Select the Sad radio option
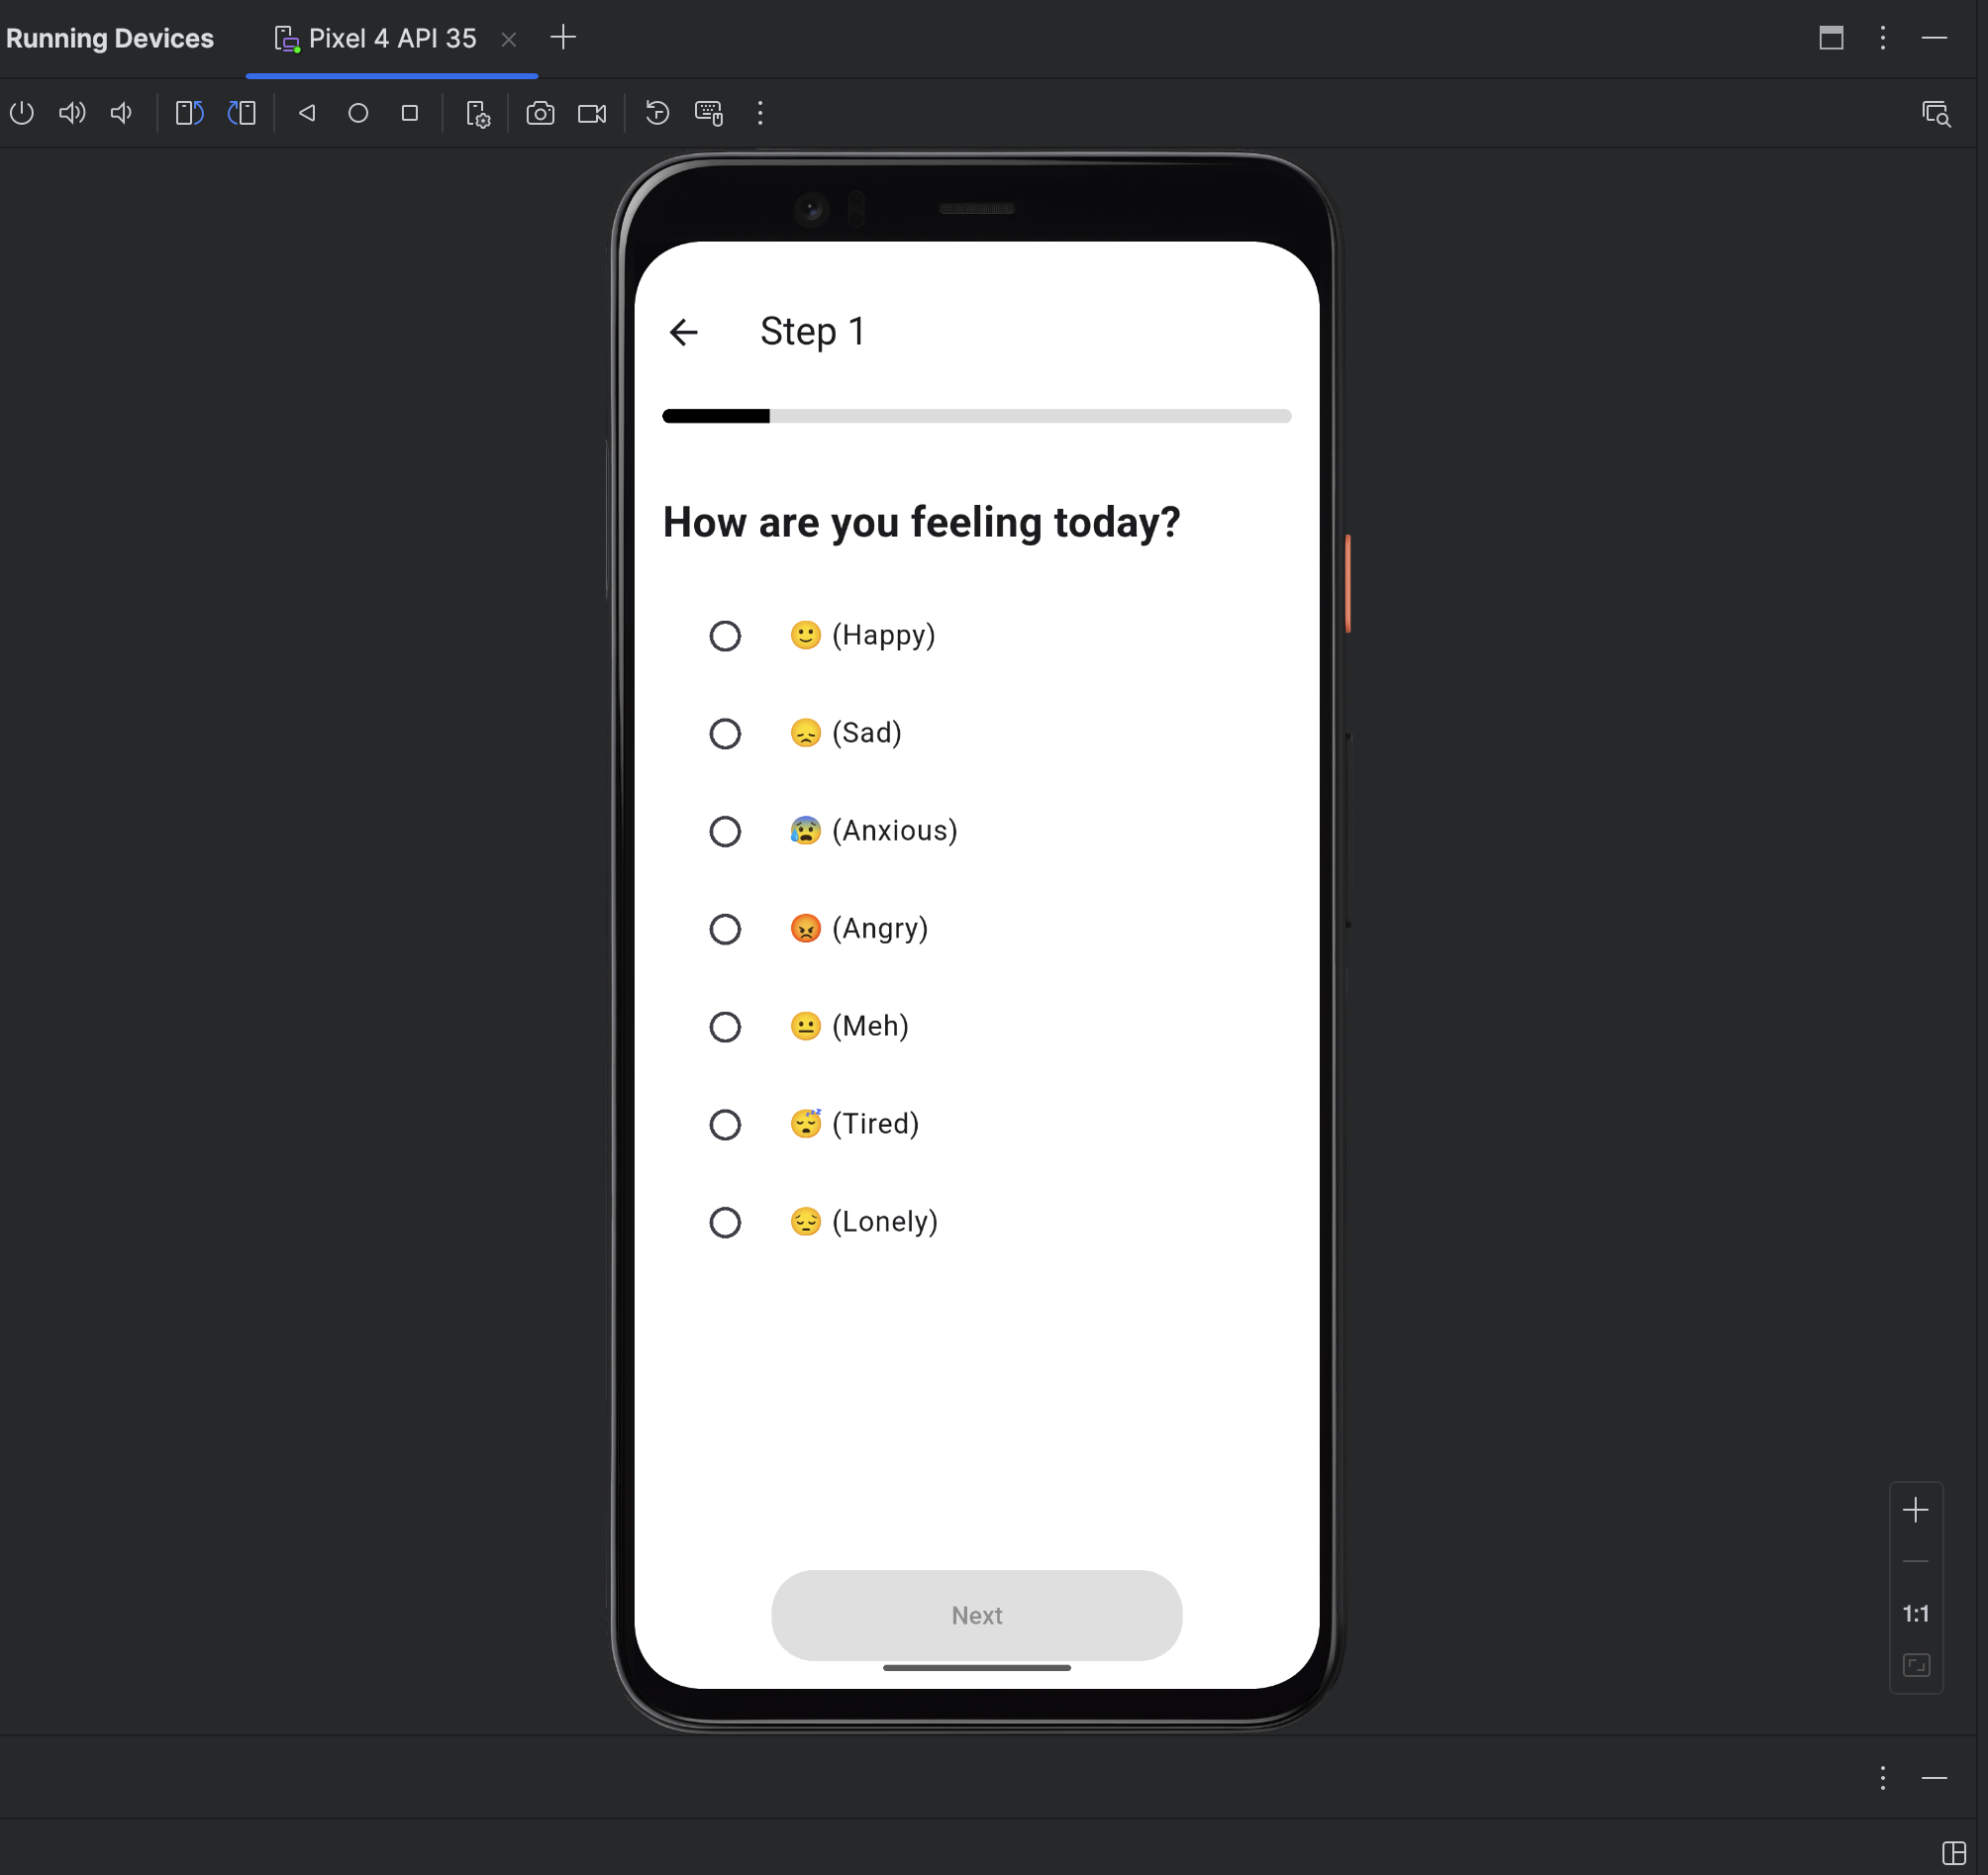The height and width of the screenshot is (1875, 1988). click(x=725, y=734)
